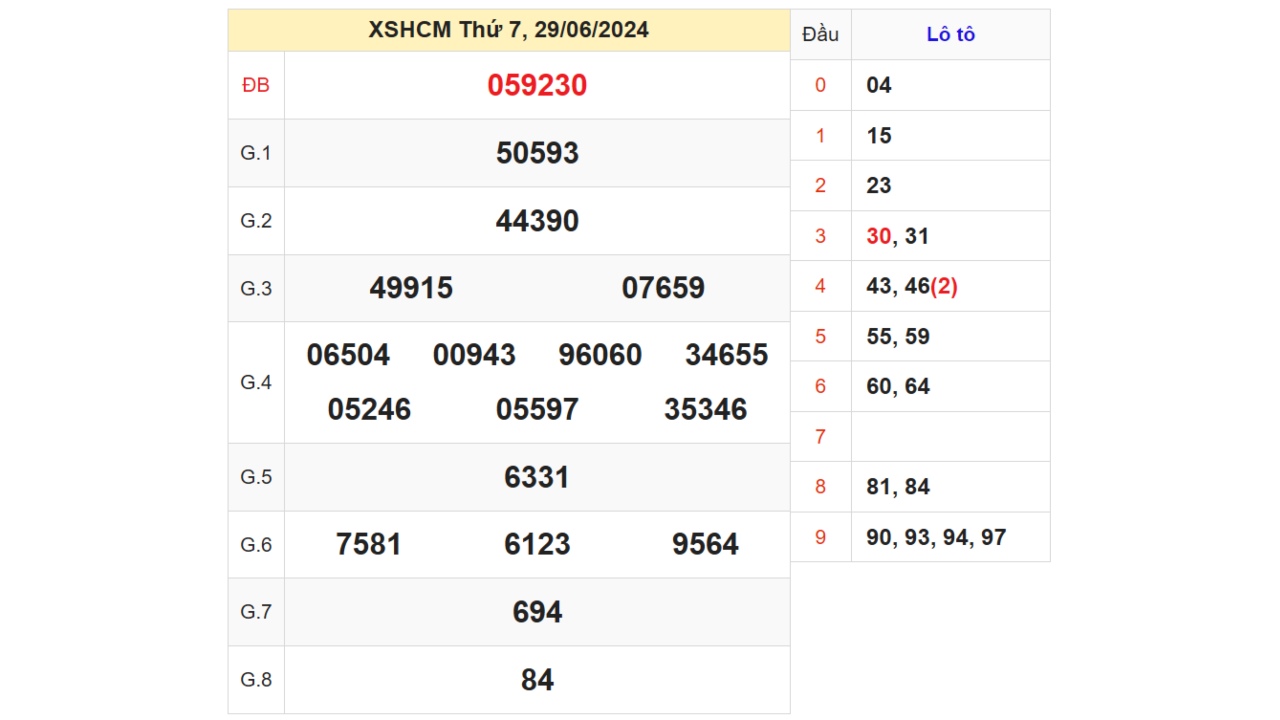1280x720 pixels.
Task: Click the ĐB row label
Action: click(x=256, y=86)
